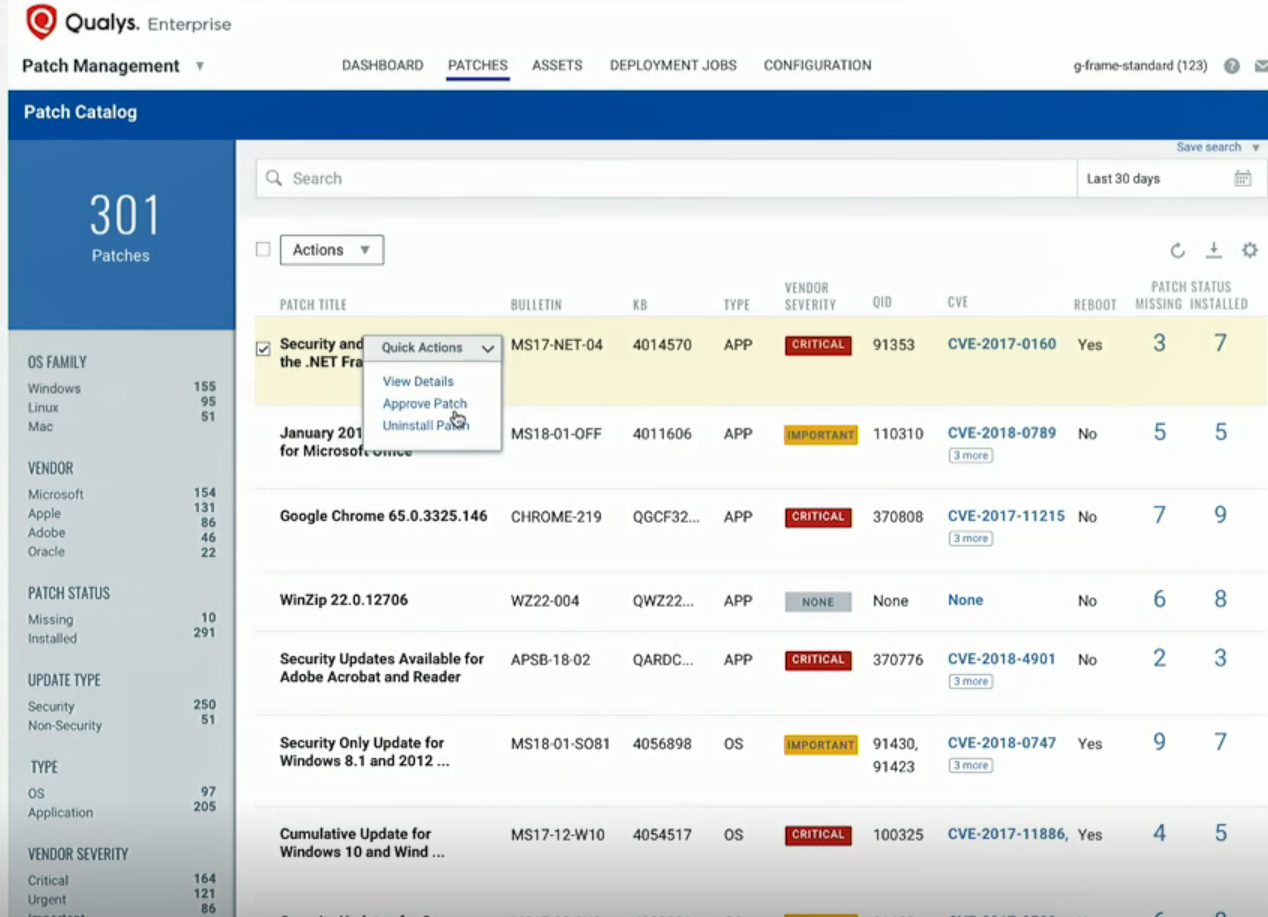The image size is (1268, 917).
Task: Toggle the select-all patches checkbox
Action: click(x=263, y=250)
